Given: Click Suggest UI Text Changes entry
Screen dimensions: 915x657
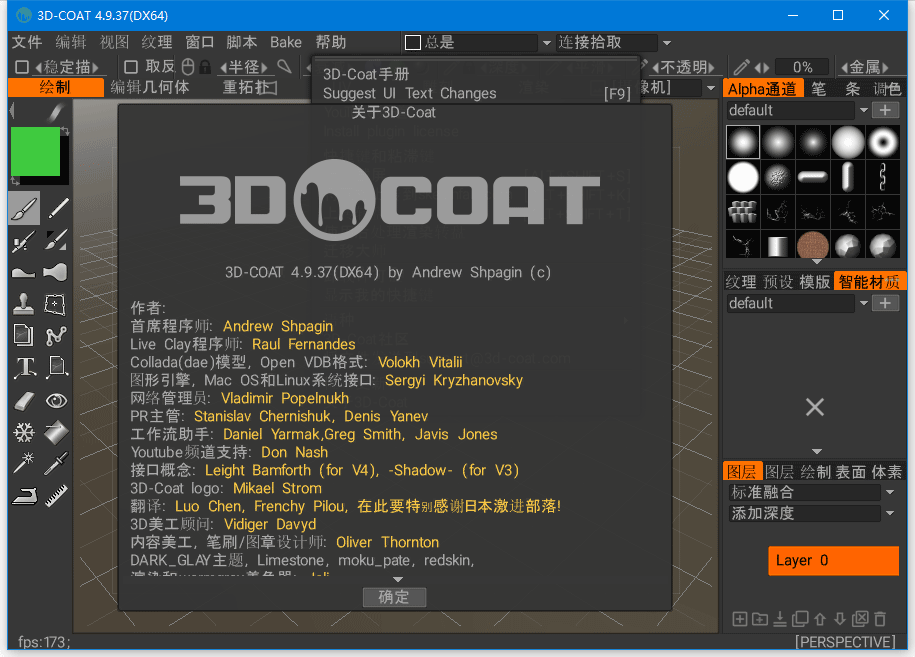Looking at the screenshot, I should point(476,93).
